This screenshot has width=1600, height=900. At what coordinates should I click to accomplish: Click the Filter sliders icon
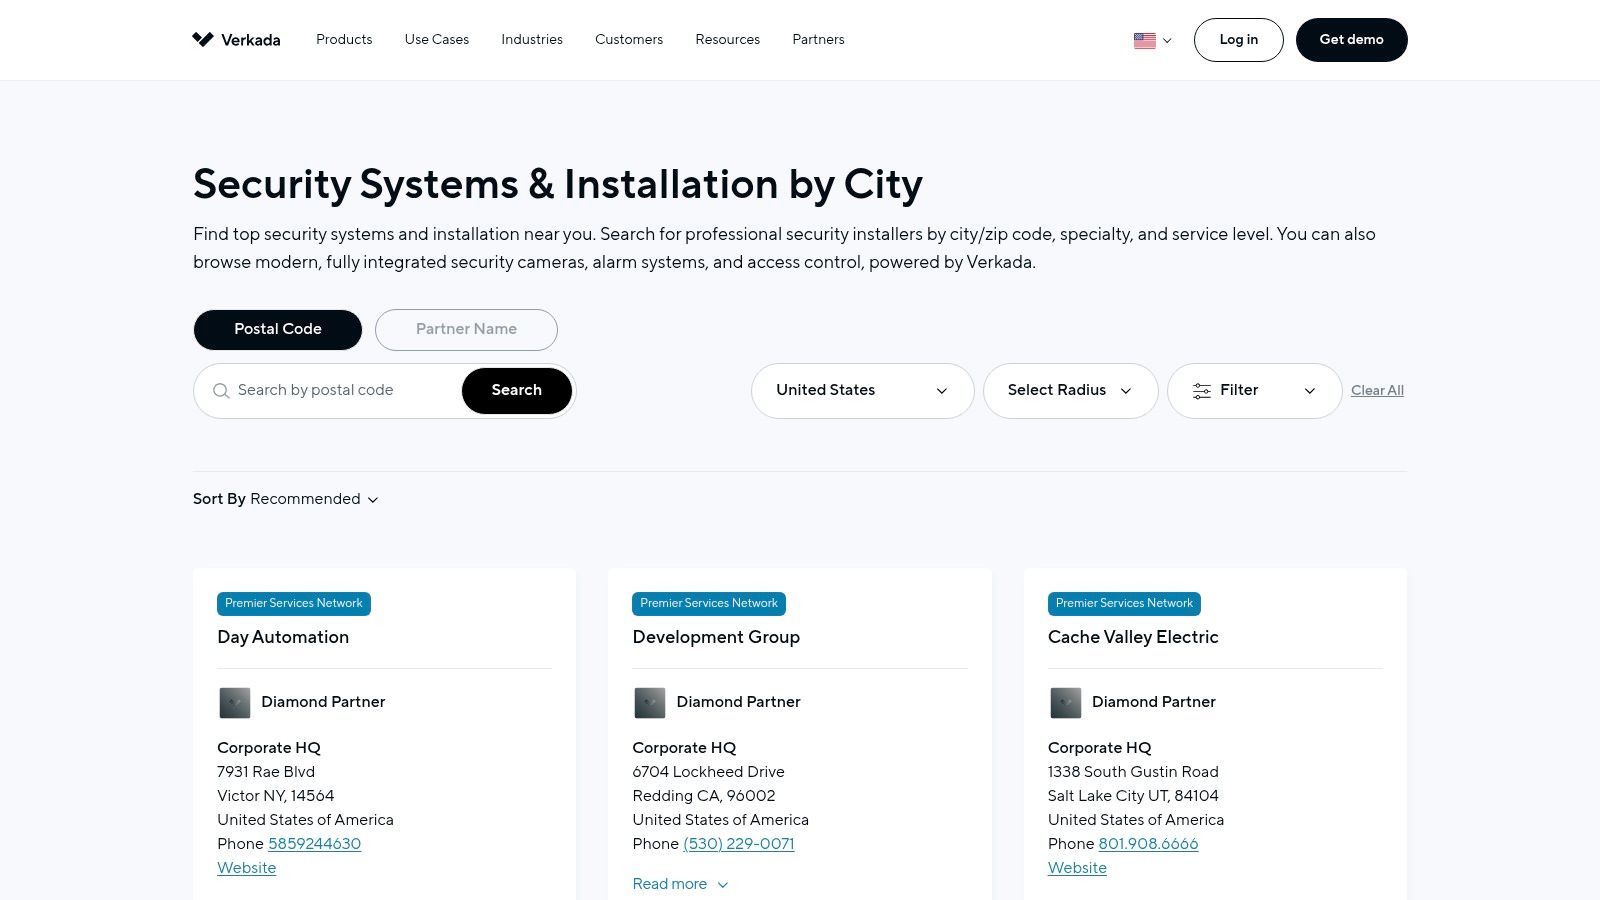(1201, 391)
